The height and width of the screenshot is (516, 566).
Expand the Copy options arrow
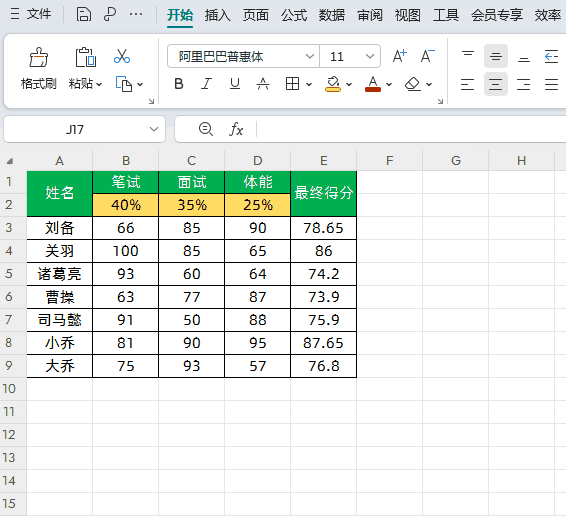tap(140, 84)
